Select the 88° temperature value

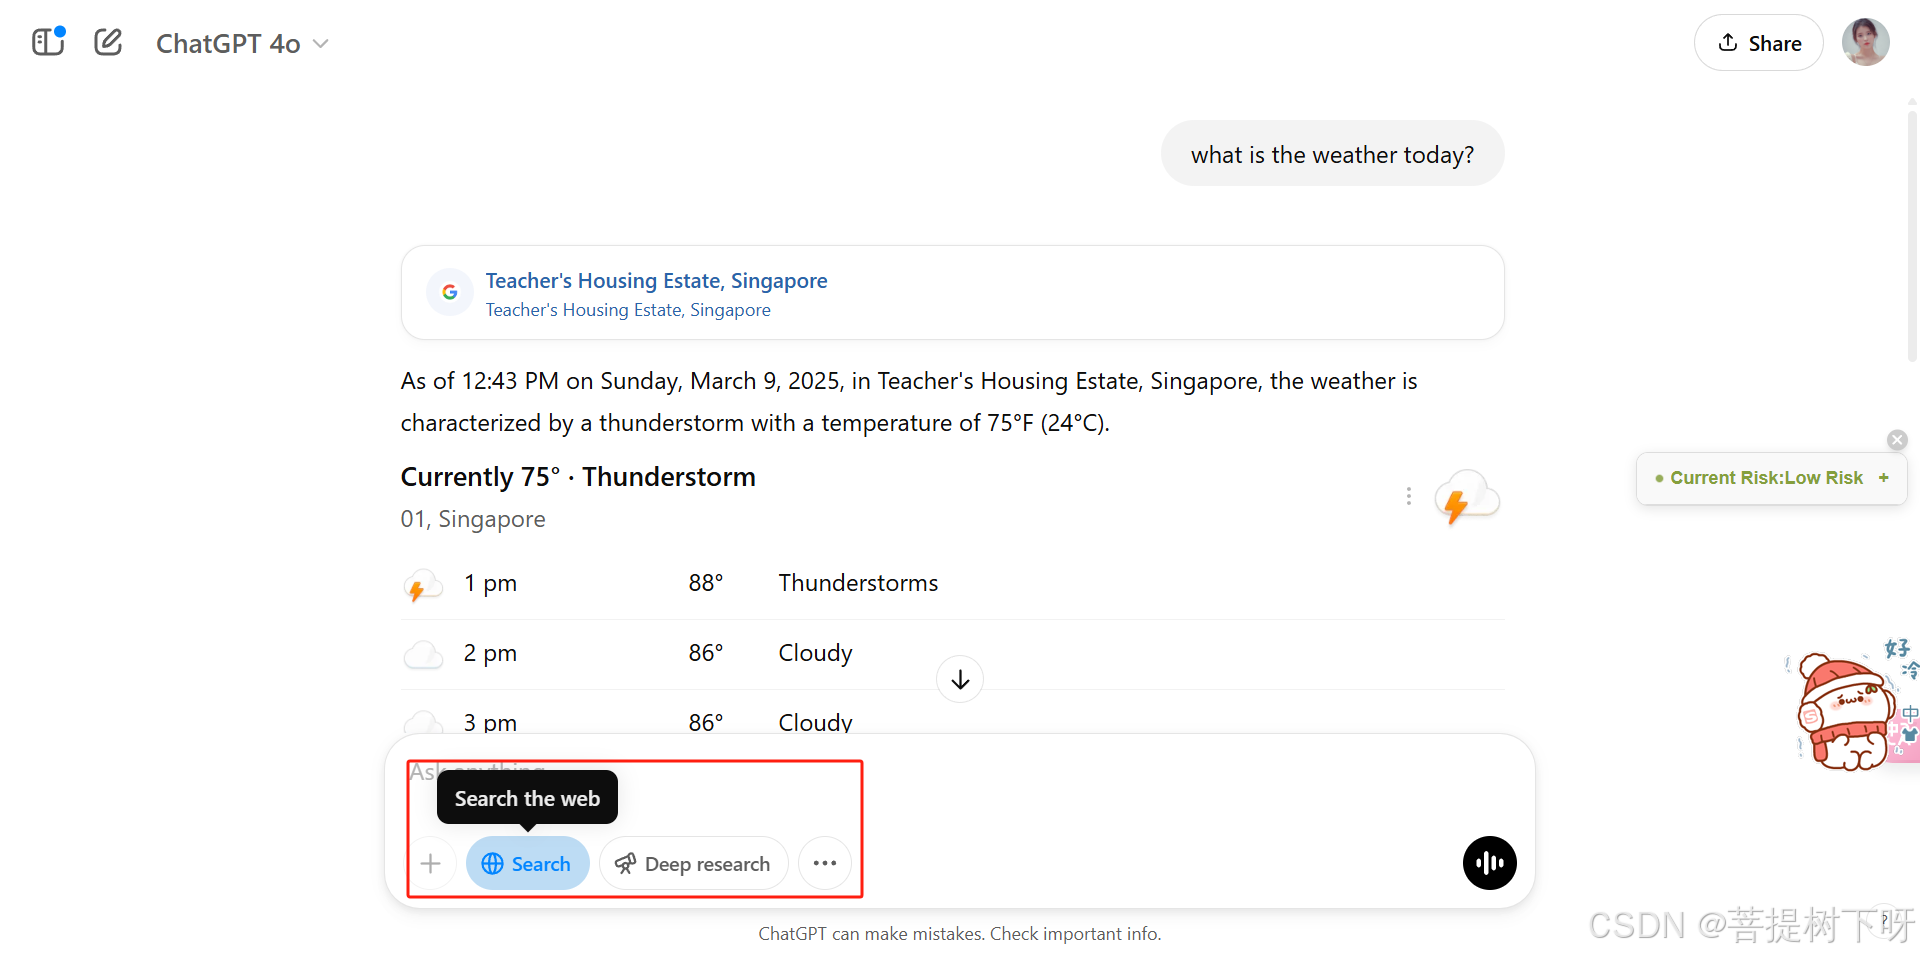click(x=705, y=583)
